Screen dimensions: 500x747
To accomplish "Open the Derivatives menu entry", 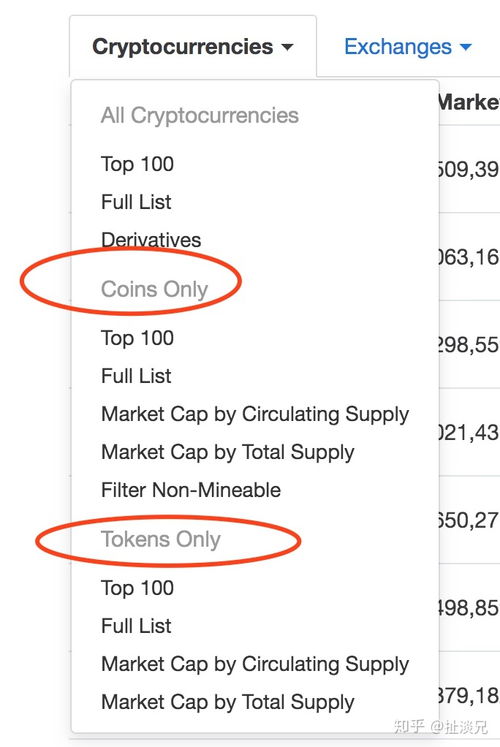I will tap(151, 240).
